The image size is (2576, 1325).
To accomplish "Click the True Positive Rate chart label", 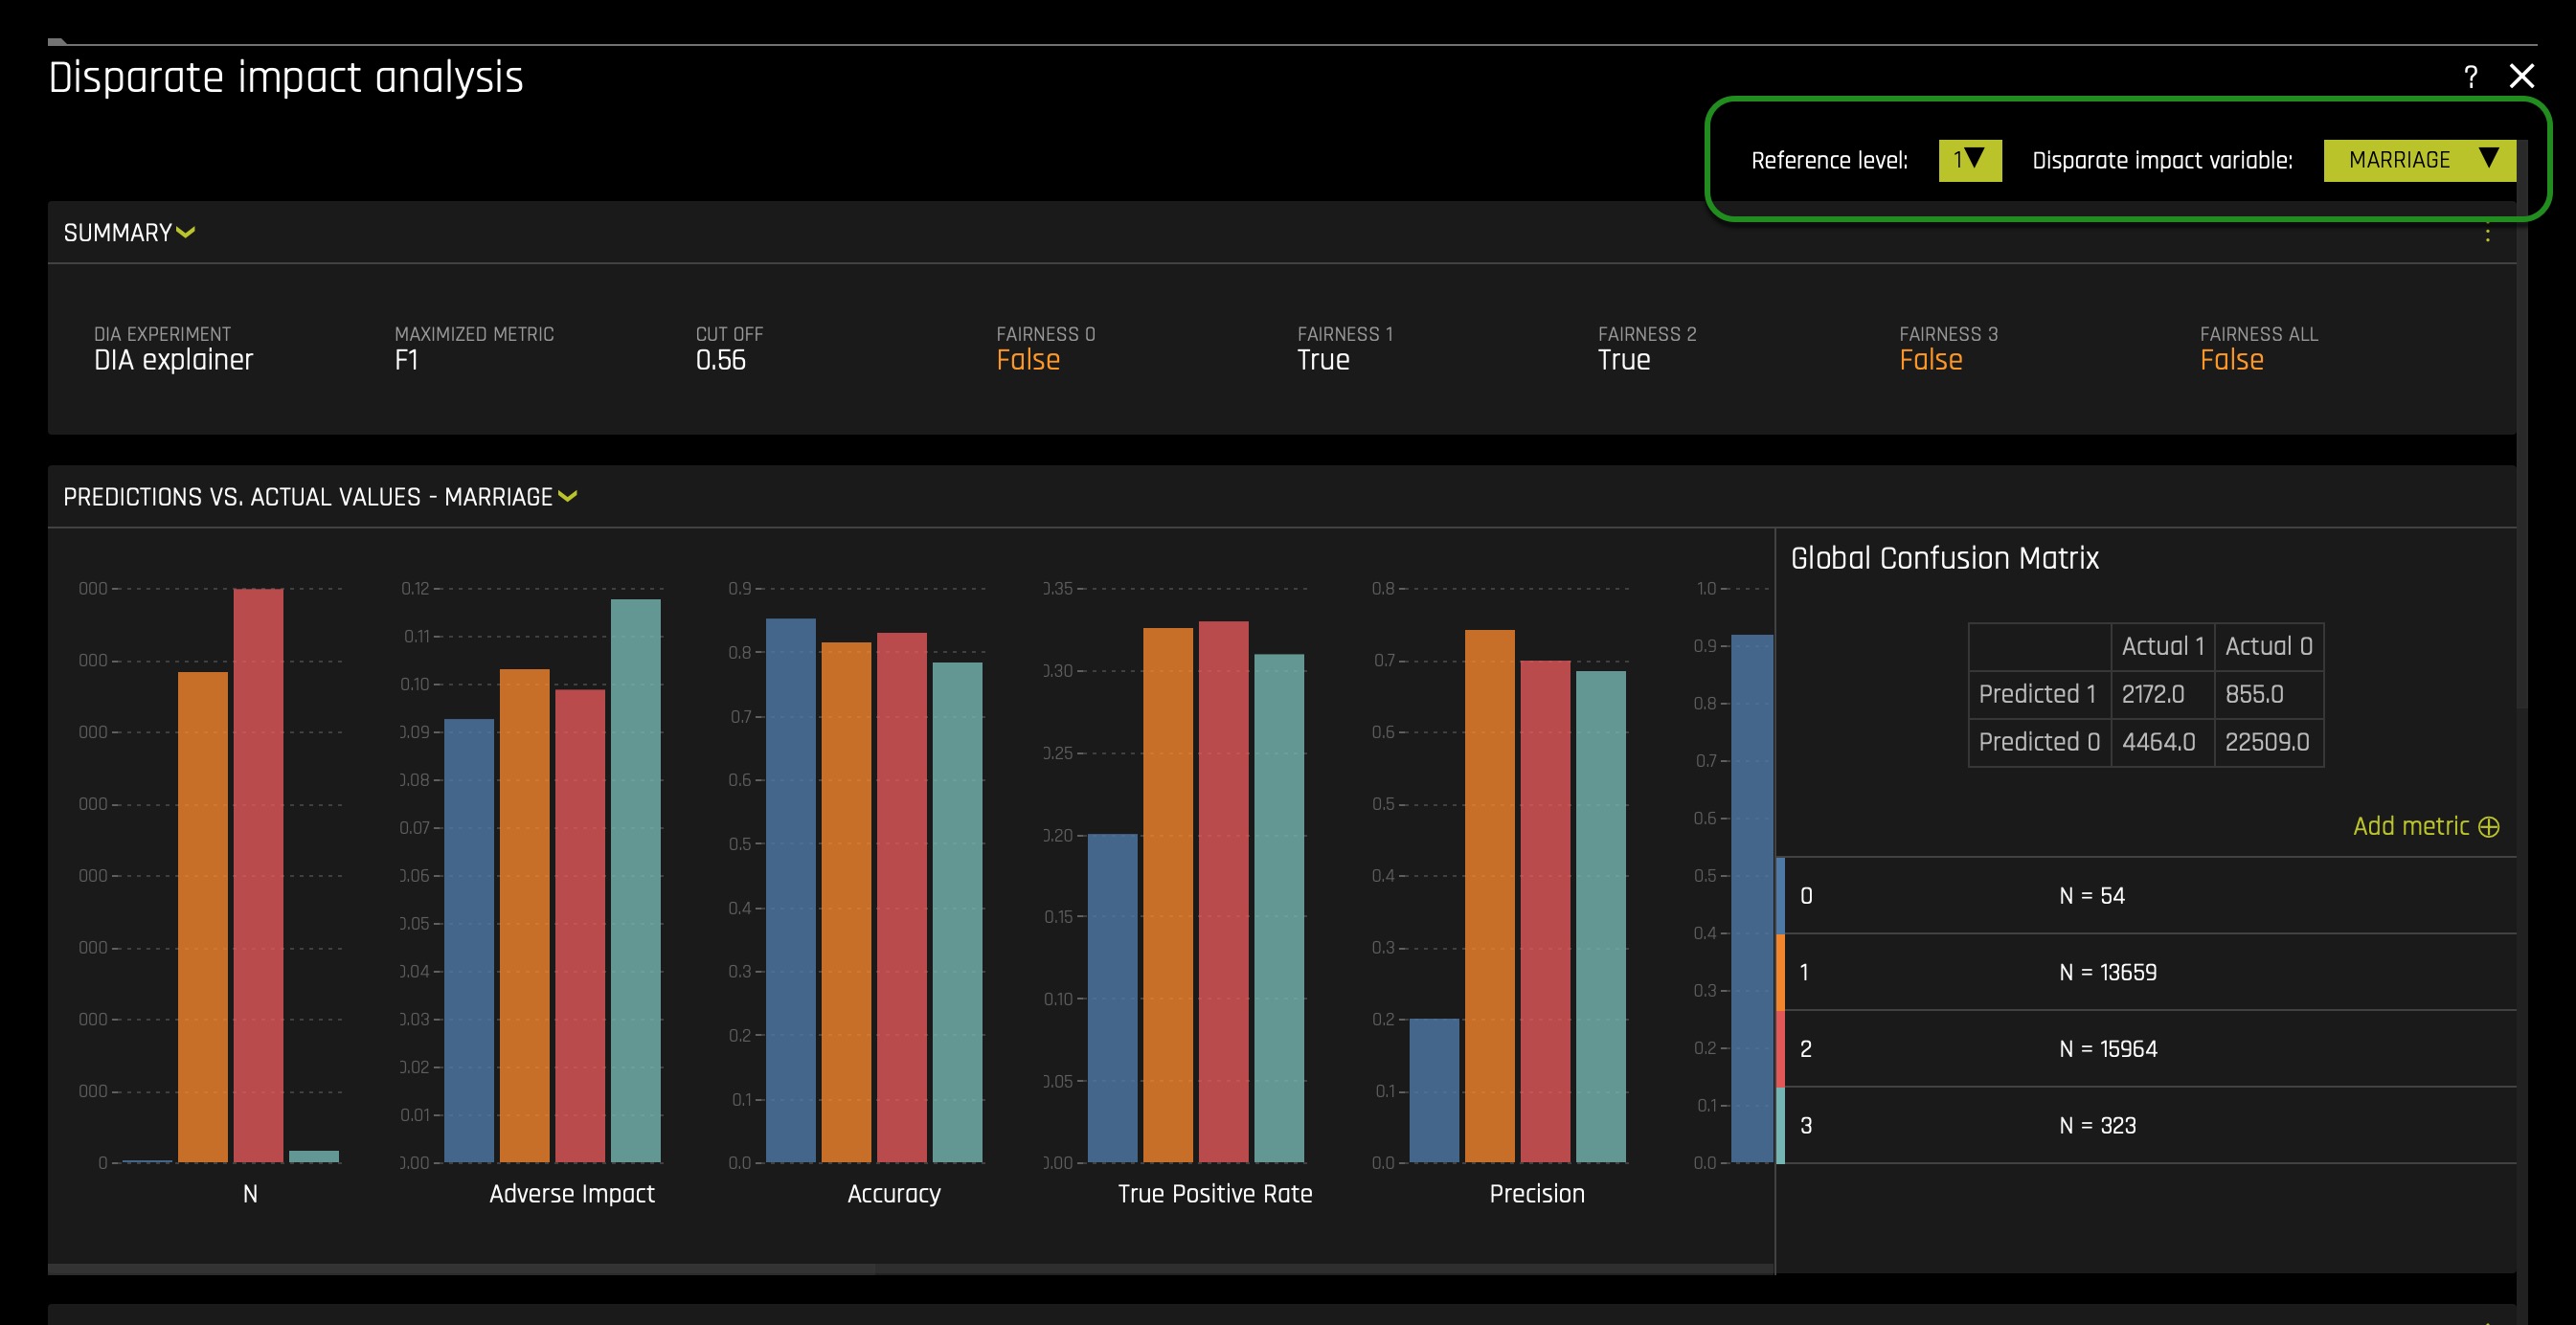I will point(1214,1193).
